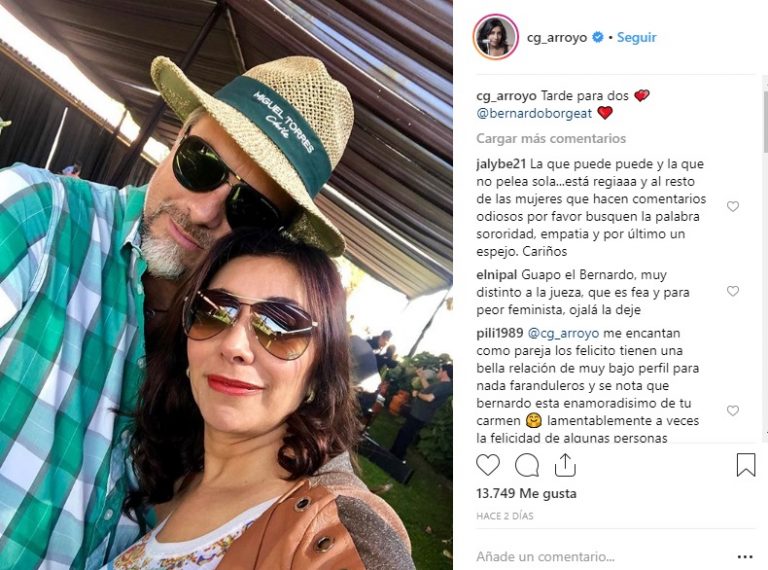Follow cg_arroyo with the Seguir button

(x=636, y=37)
